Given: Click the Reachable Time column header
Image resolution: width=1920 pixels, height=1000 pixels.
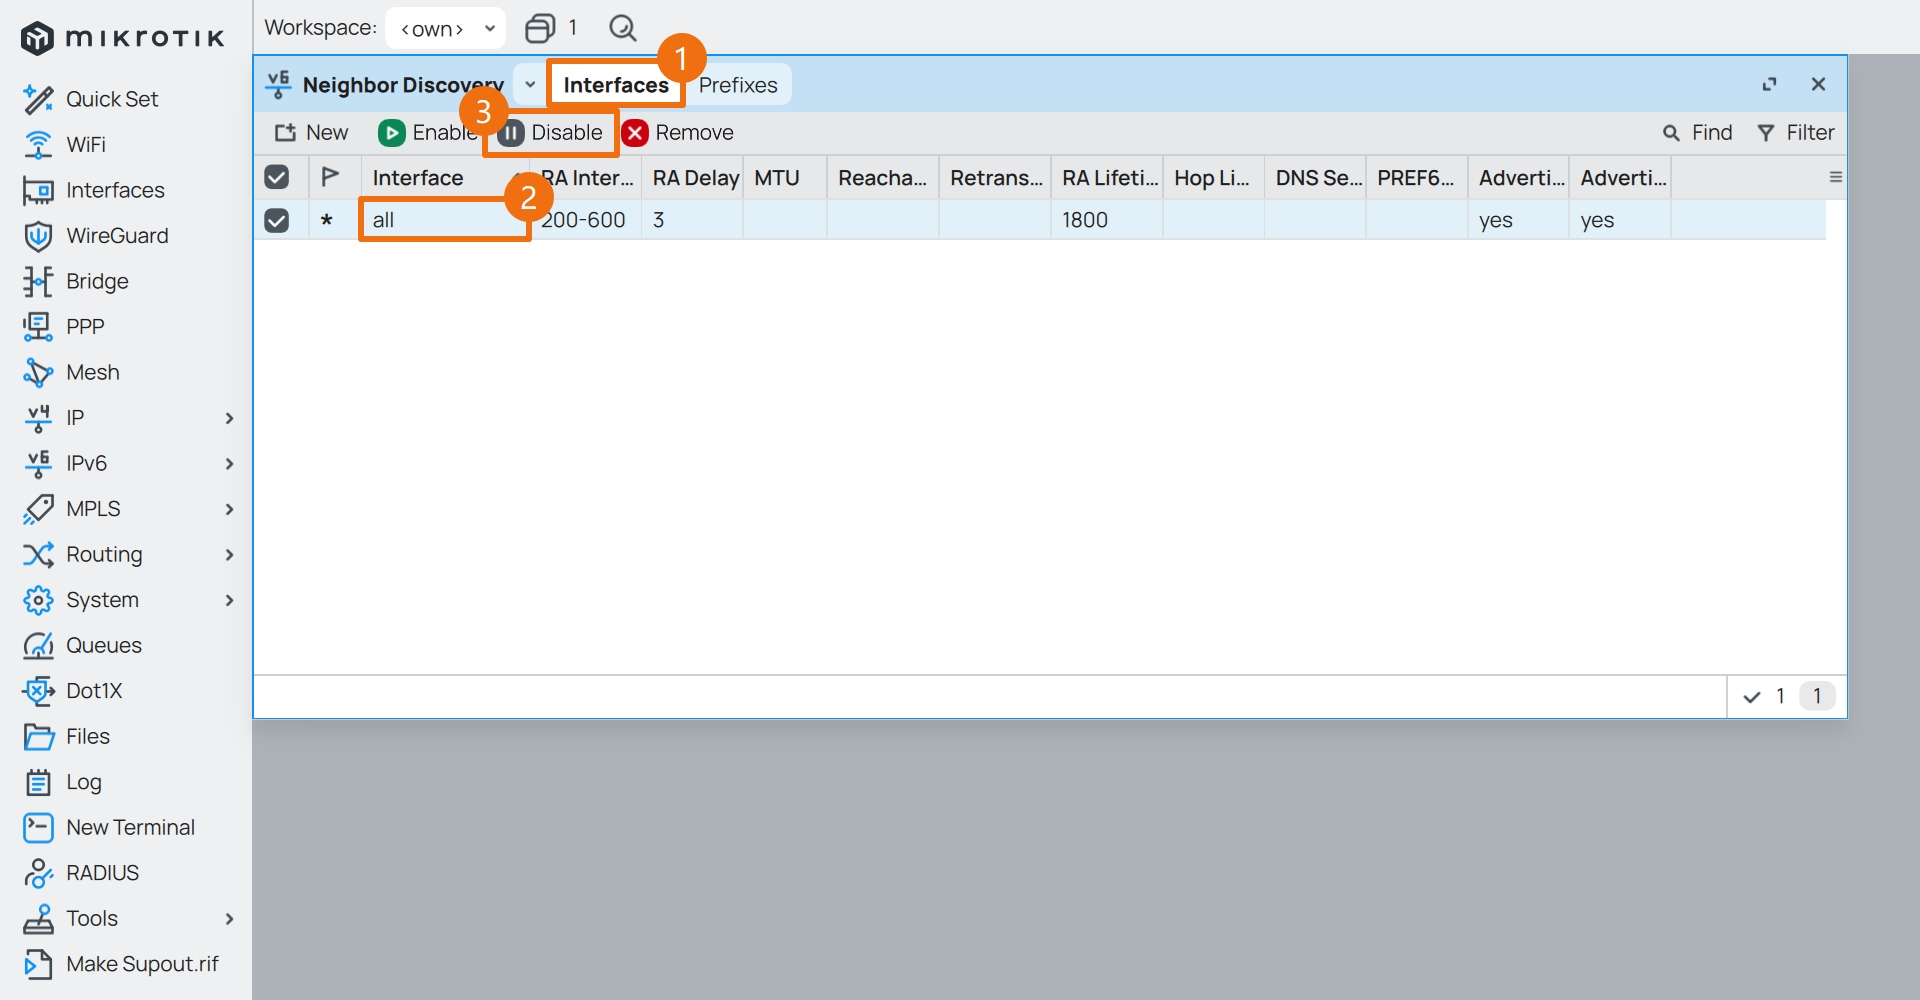Looking at the screenshot, I should (x=884, y=178).
